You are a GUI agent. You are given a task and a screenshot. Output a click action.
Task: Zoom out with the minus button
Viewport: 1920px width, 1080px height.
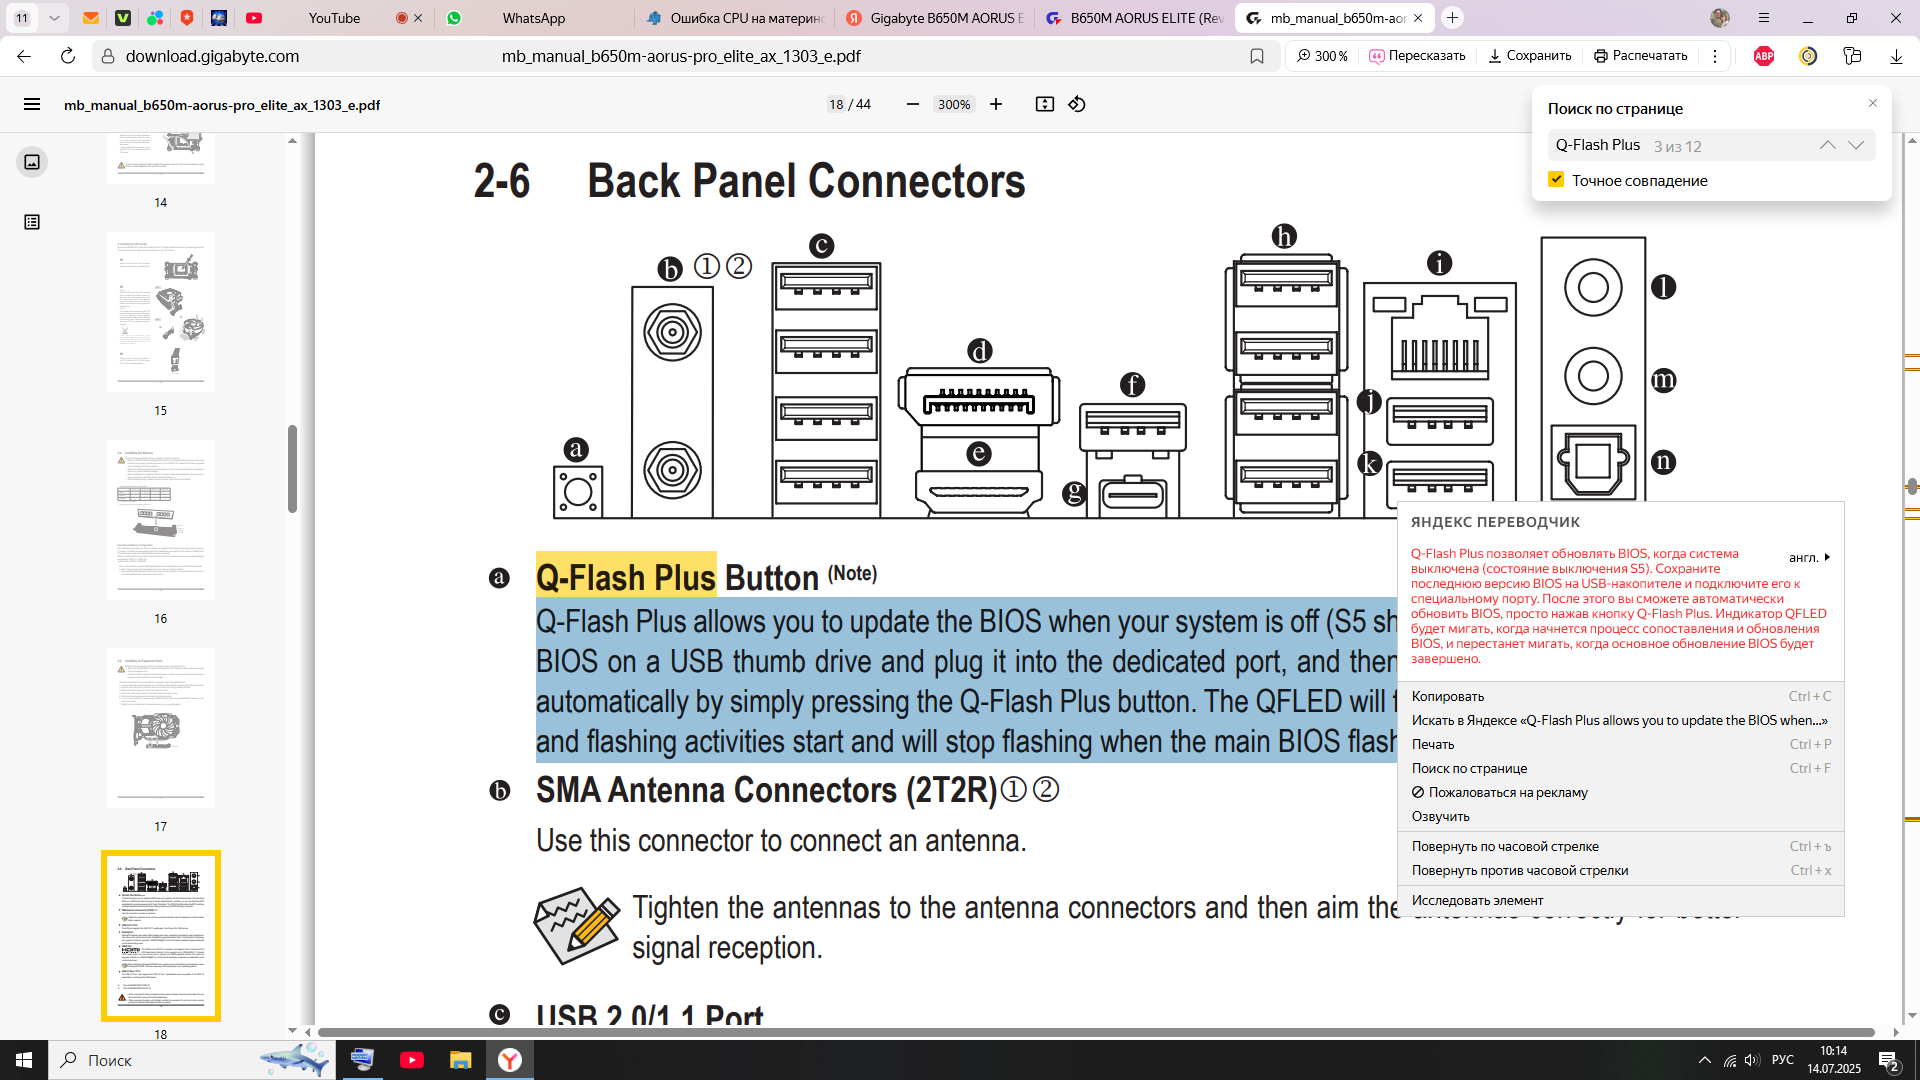912,104
